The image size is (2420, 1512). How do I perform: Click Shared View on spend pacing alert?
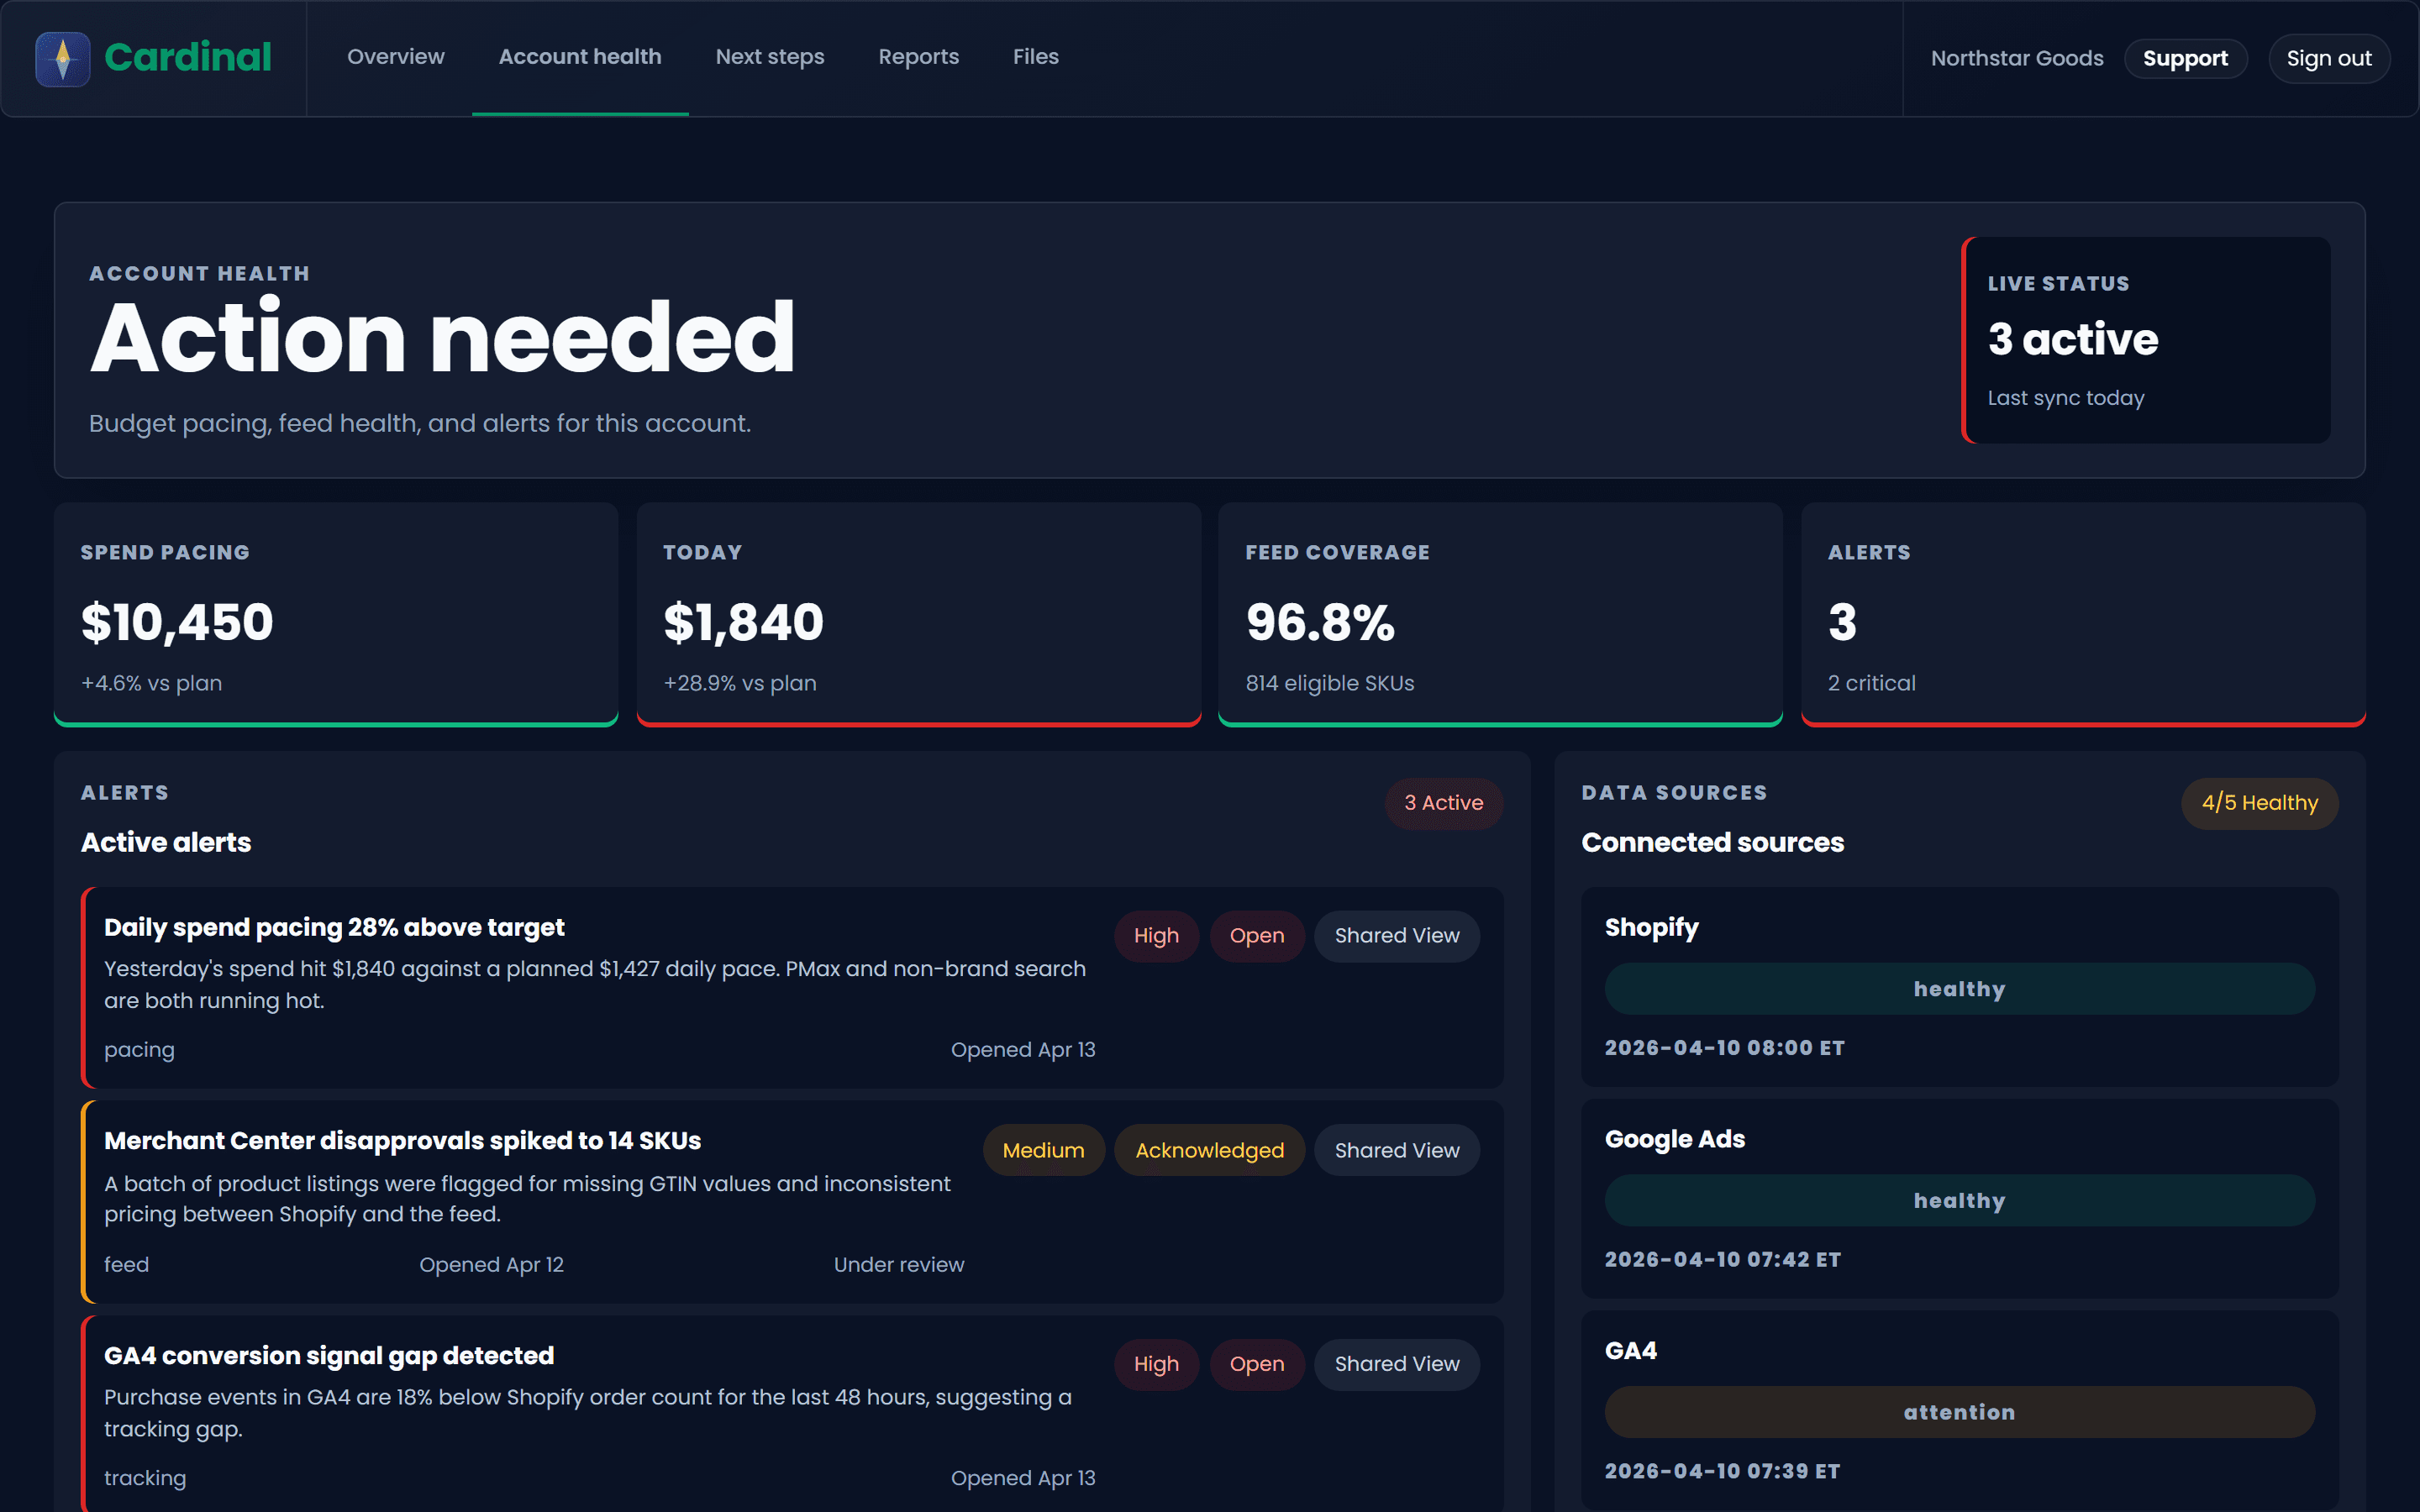[1396, 936]
